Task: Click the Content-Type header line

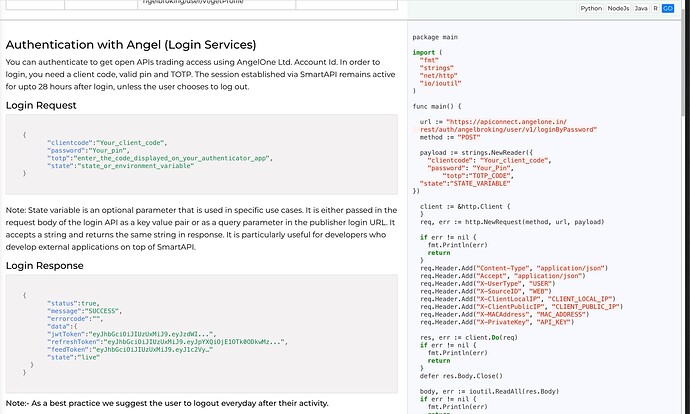Action: point(514,268)
